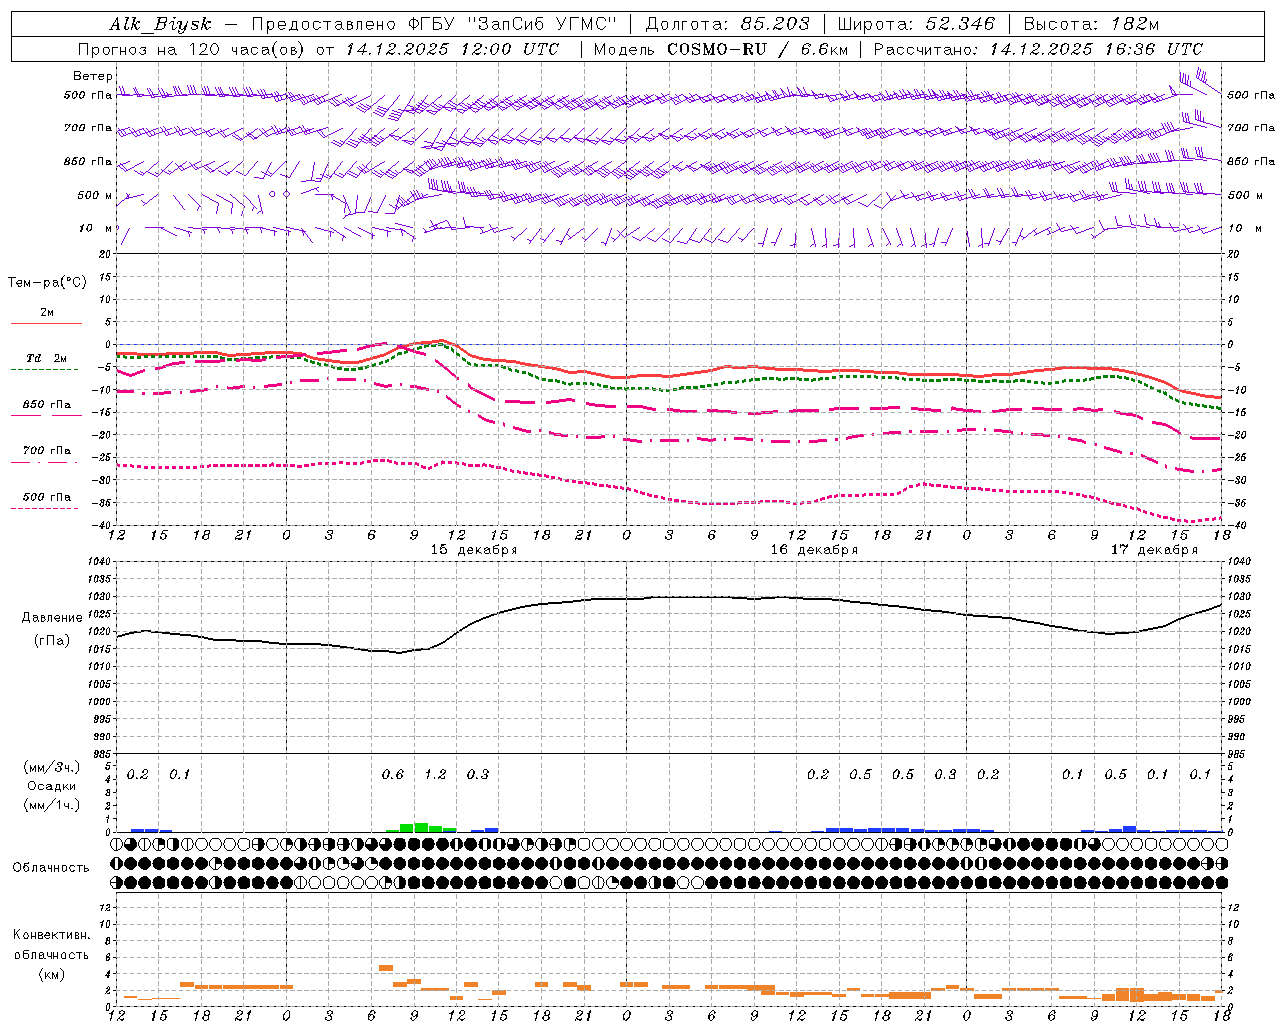Image resolution: width=1280 pixels, height=1024 pixels.
Task: Click the model name COSMO-RU / 6.6км
Action: [x=758, y=49]
